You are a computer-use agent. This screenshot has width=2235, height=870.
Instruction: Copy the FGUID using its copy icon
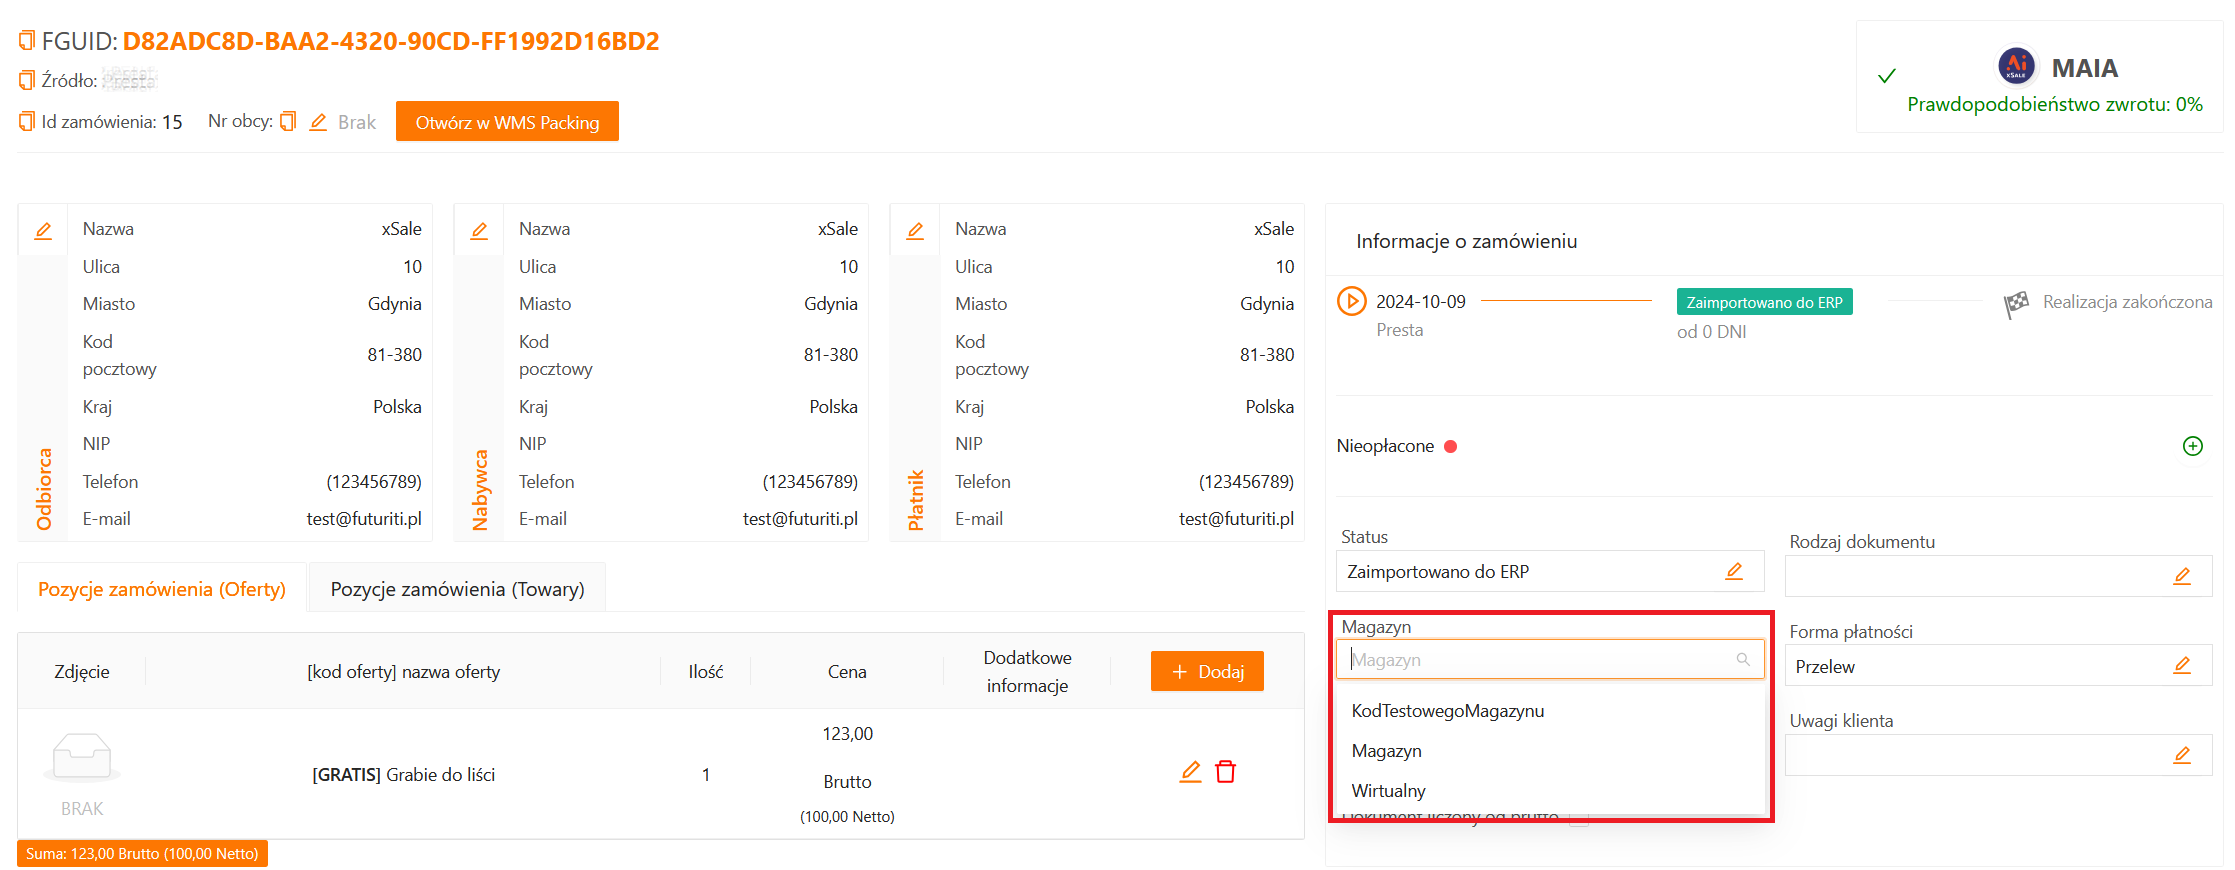click(27, 41)
